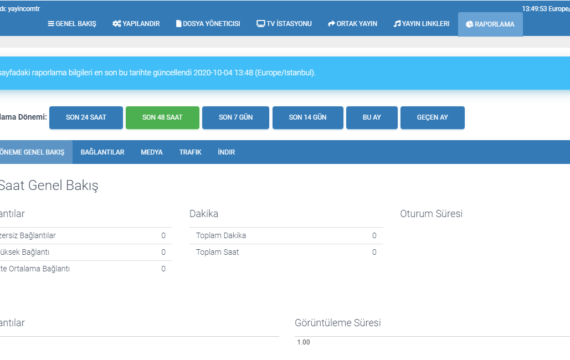The image size is (570, 360).
Task: Click the music note icon beside YAYIN LINKLERI
Action: click(x=397, y=24)
